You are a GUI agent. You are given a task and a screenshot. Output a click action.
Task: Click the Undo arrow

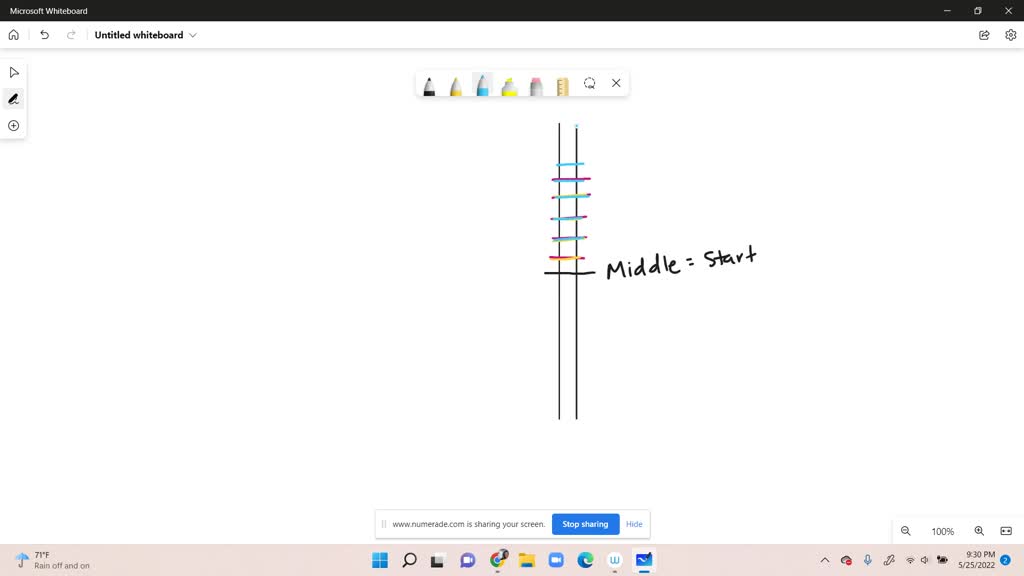click(44, 34)
